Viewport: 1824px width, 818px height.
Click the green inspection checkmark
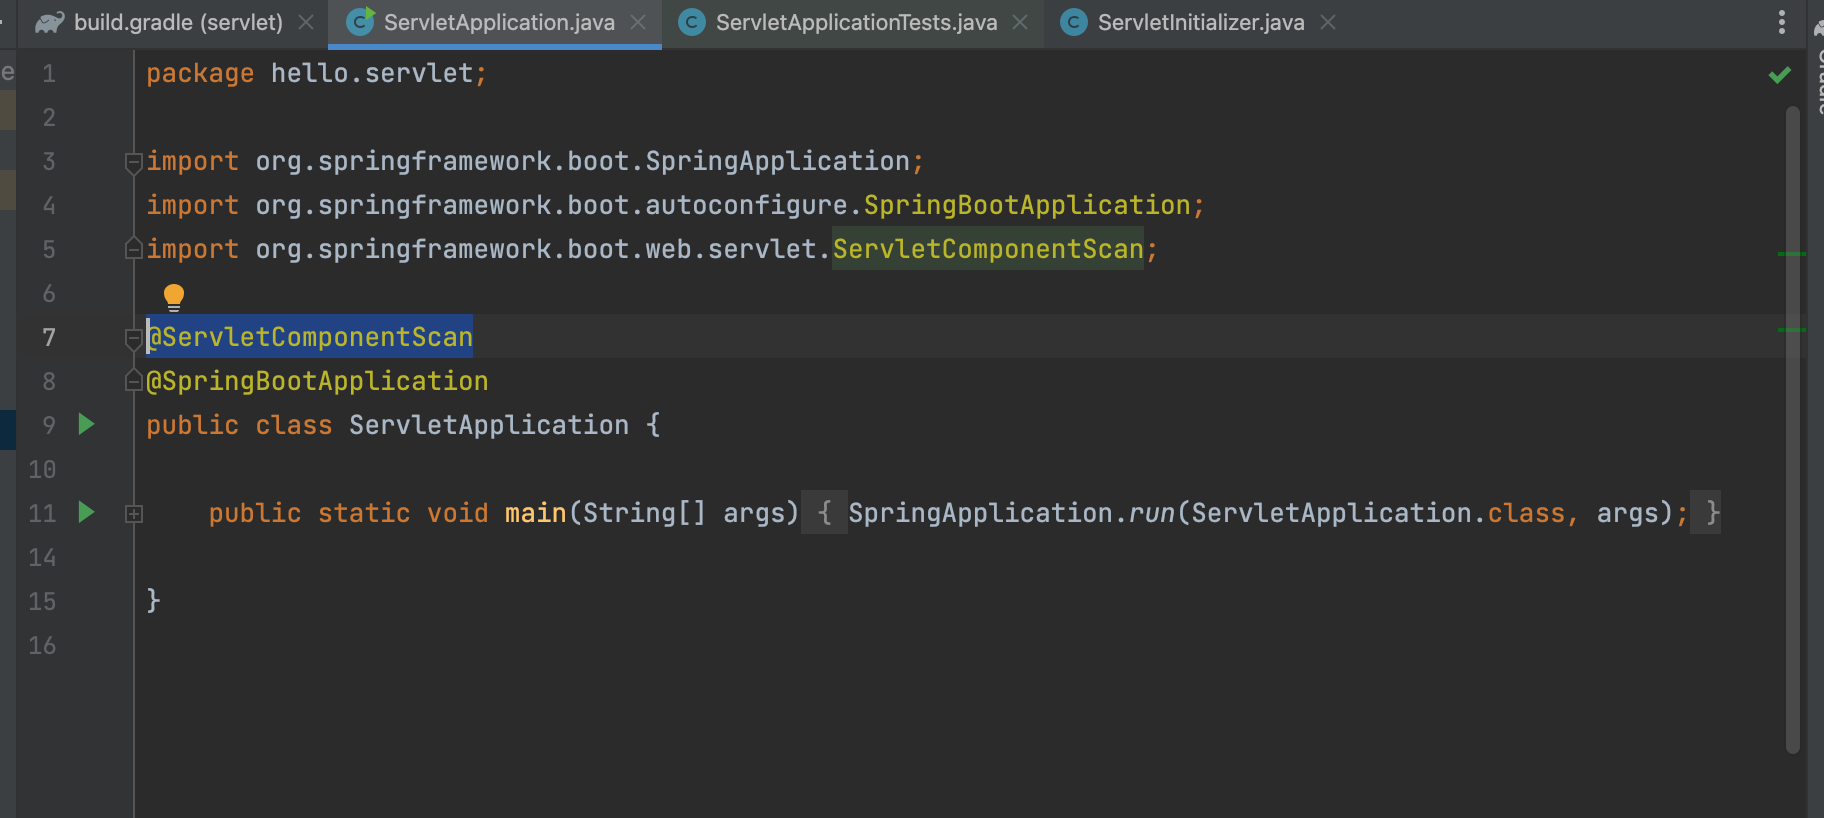click(x=1779, y=75)
